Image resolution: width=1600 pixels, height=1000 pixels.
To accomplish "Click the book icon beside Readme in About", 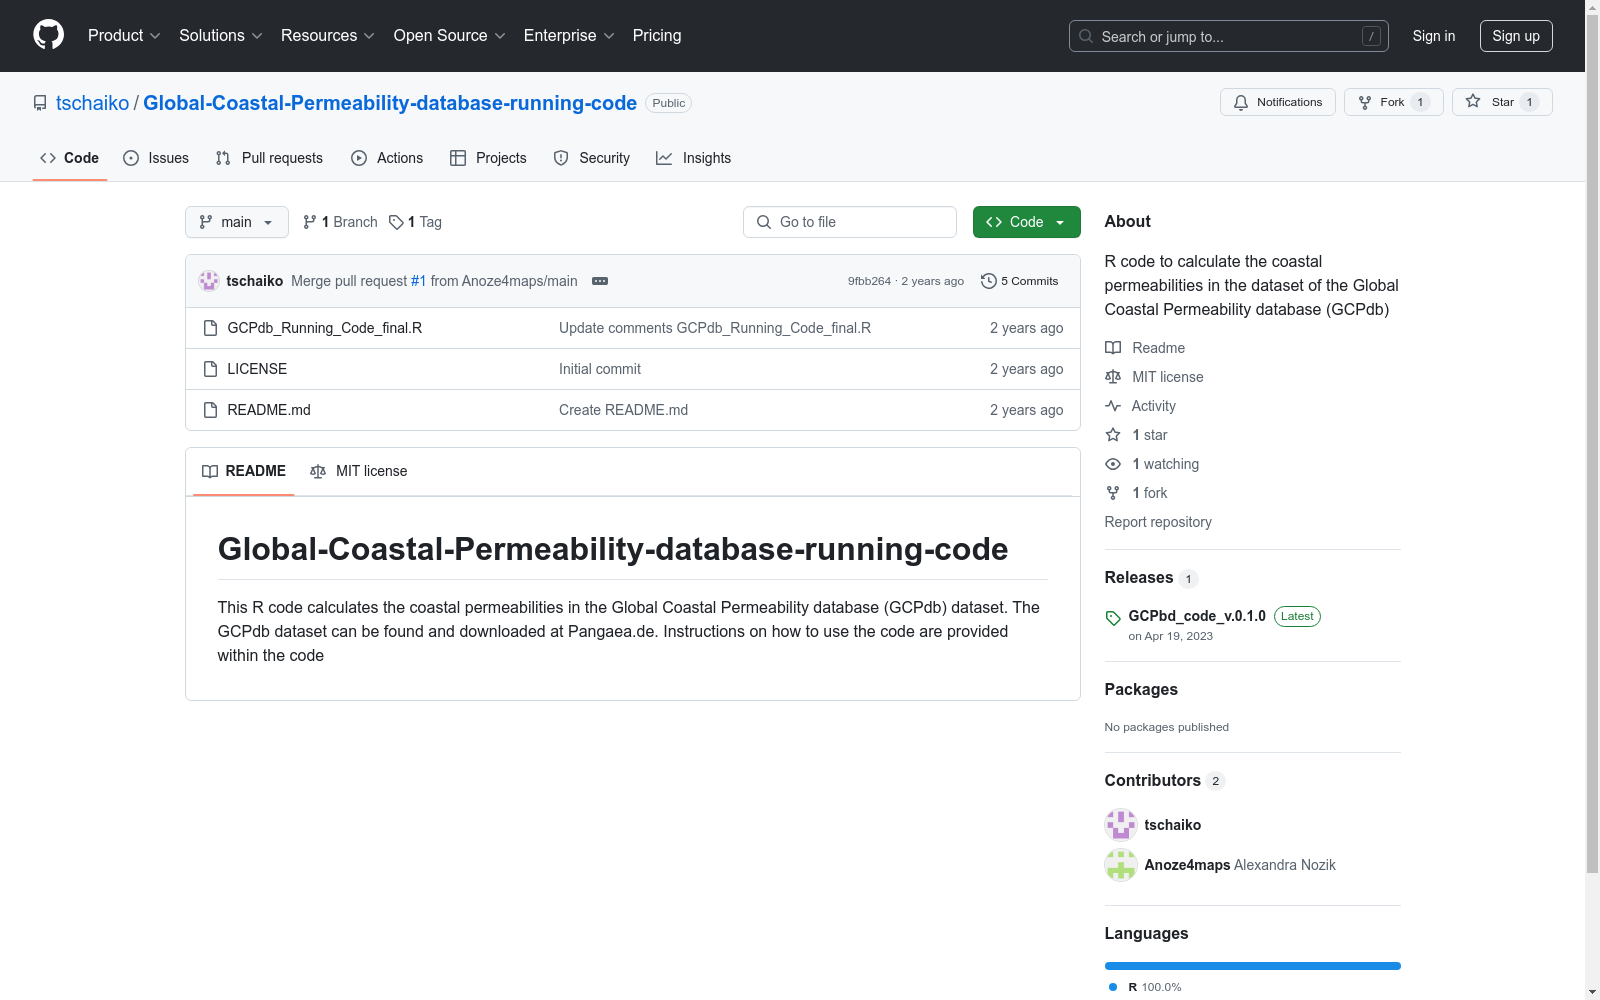I will pos(1113,348).
